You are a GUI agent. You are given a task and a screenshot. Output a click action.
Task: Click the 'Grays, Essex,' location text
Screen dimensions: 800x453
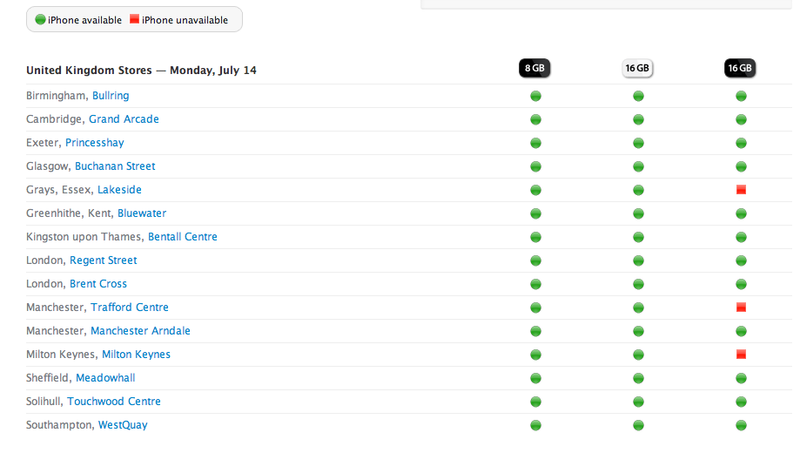[60, 190]
